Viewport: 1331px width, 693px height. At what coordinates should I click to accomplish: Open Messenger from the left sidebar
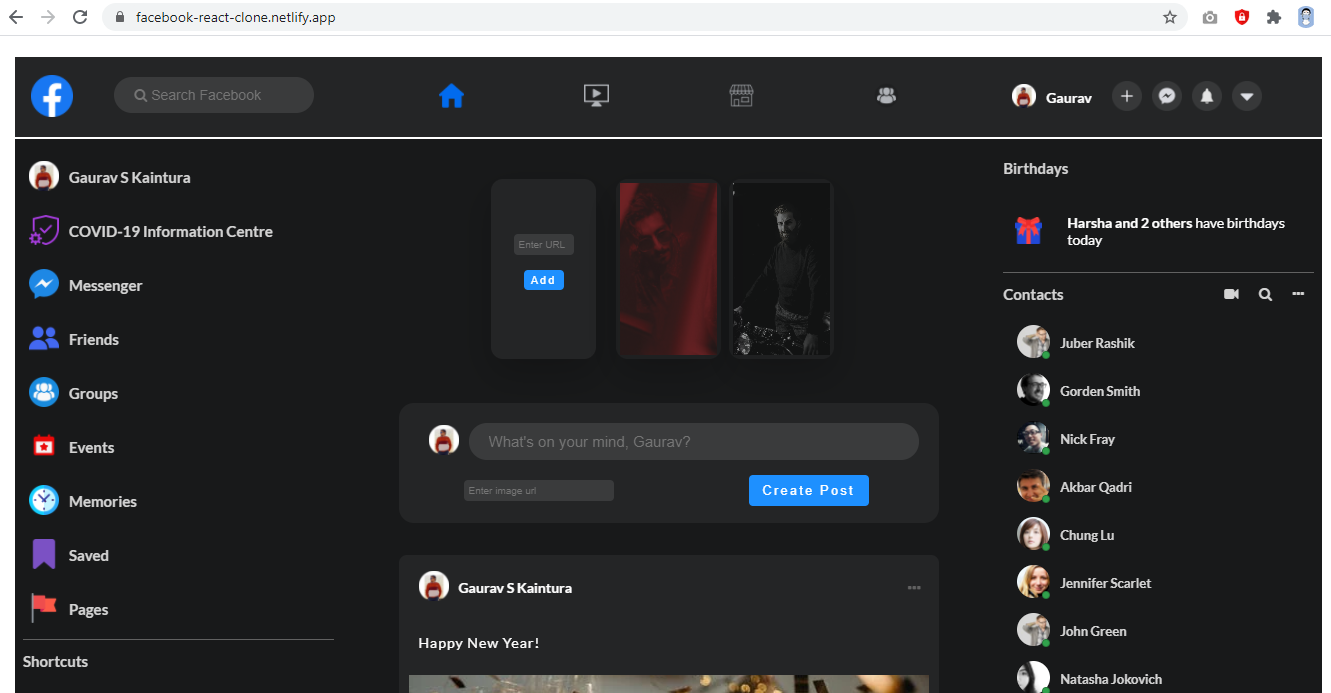86,285
